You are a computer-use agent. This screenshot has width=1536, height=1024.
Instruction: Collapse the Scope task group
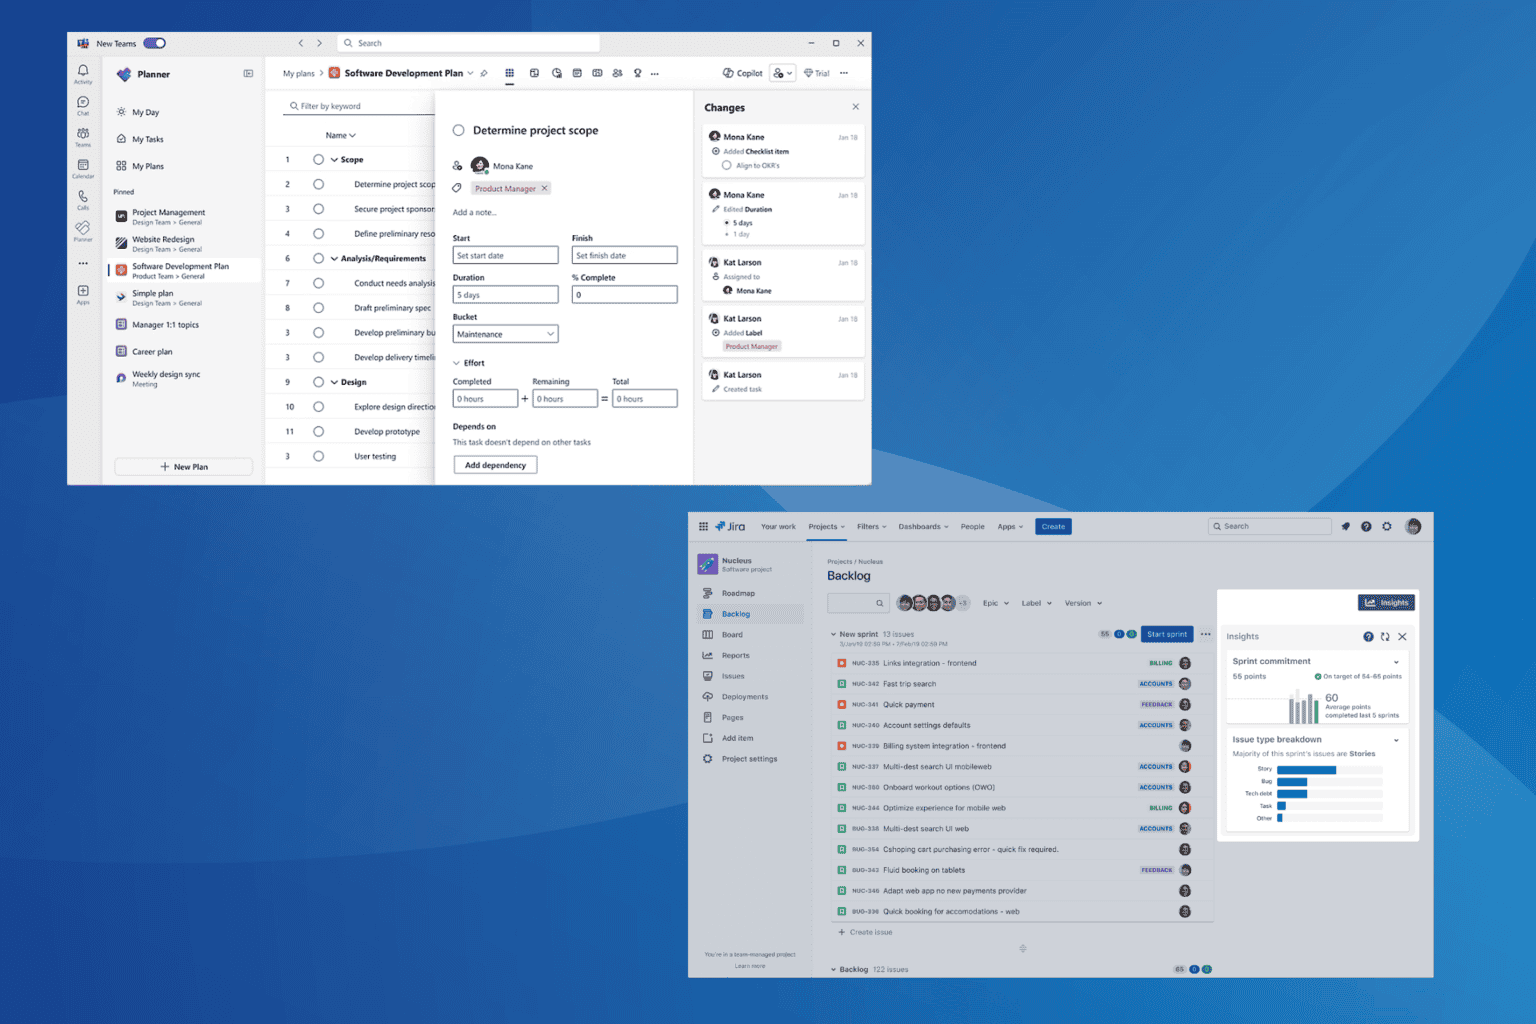[334, 159]
